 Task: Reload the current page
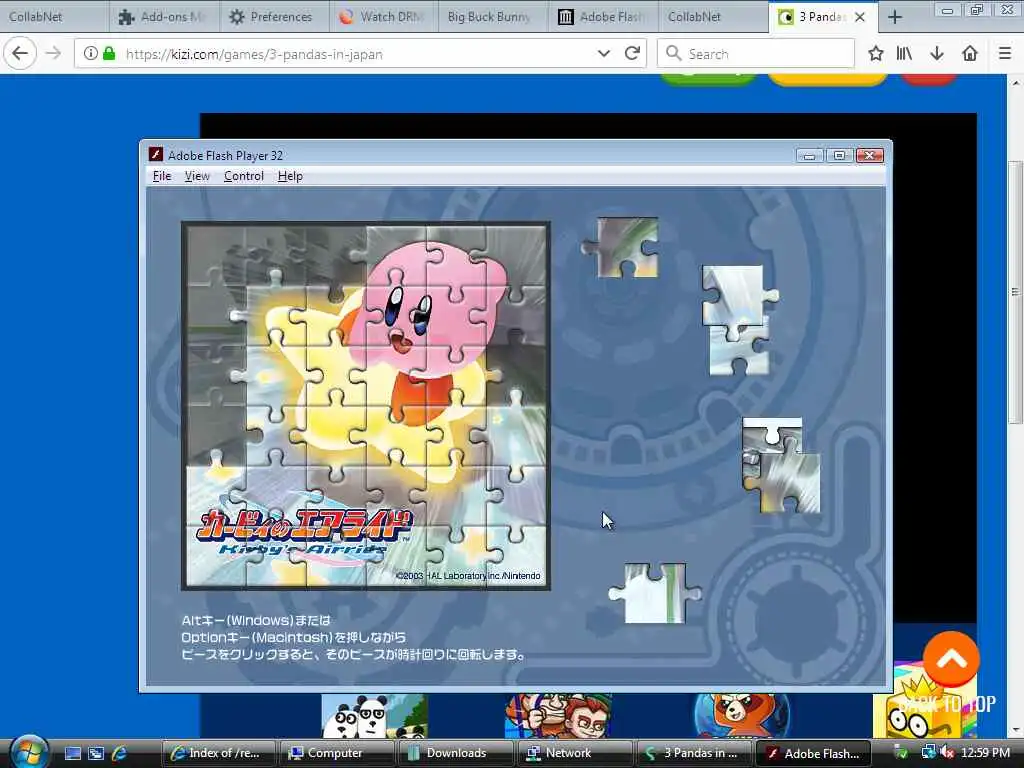[x=632, y=54]
